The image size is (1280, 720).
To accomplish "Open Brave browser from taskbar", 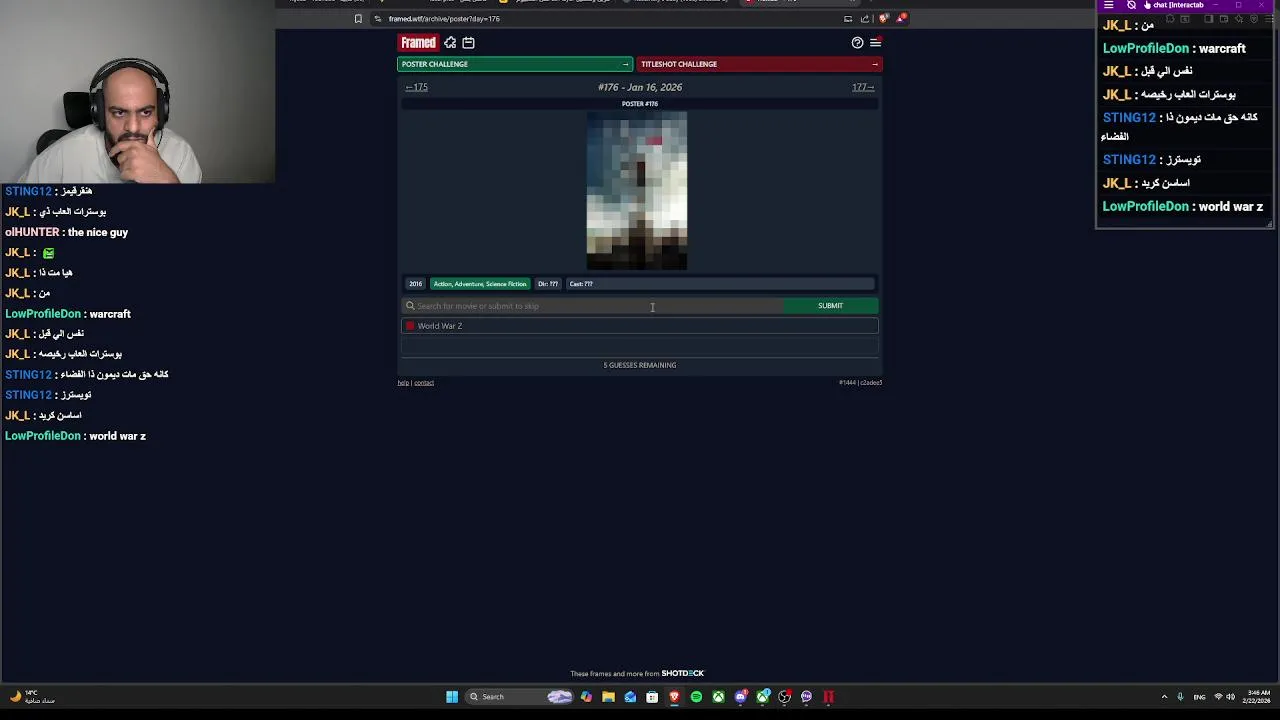I will click(674, 697).
